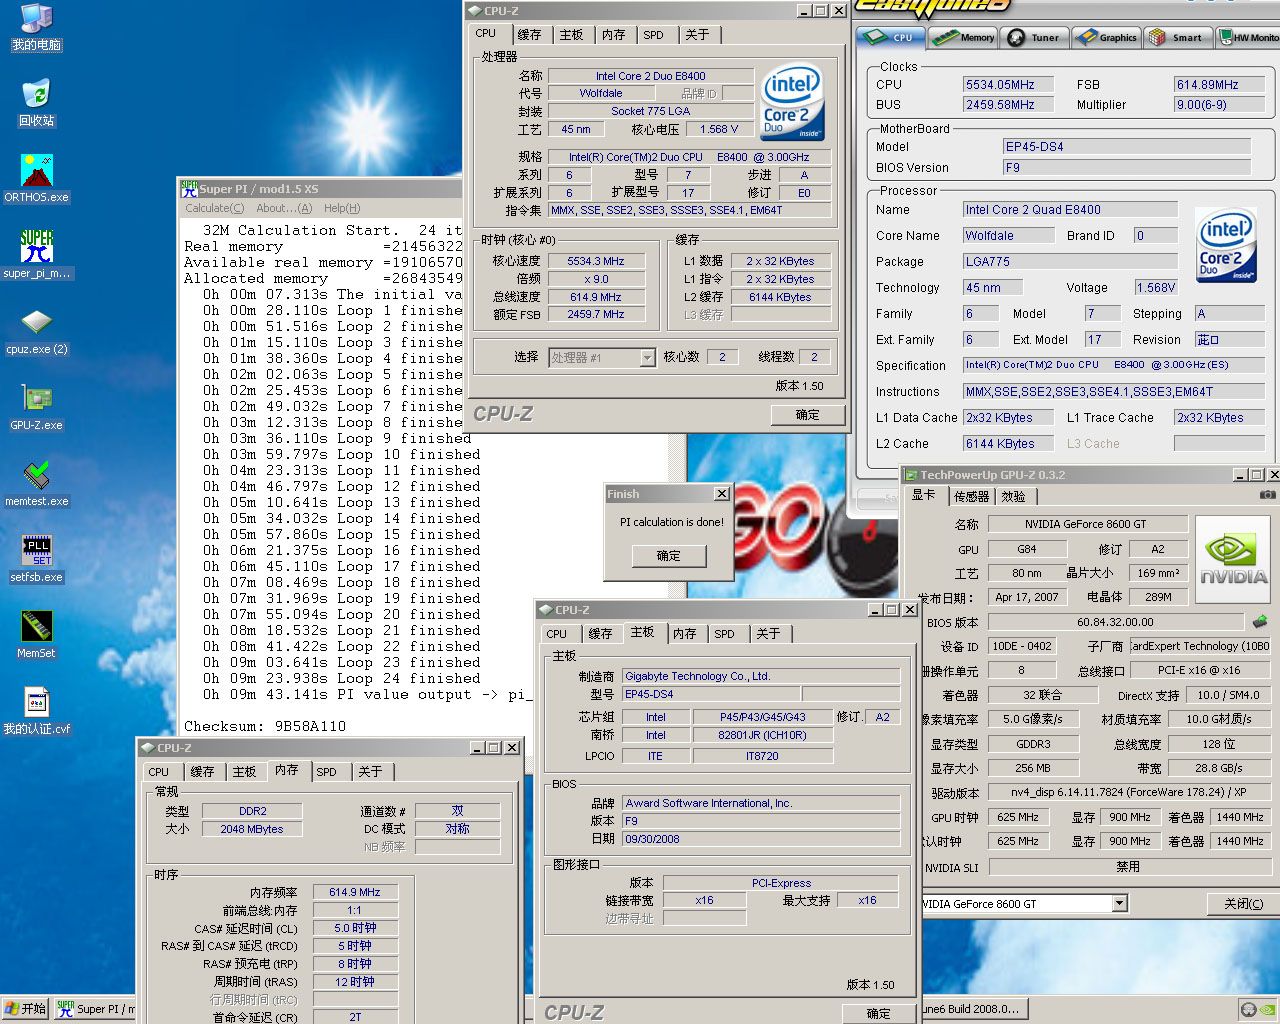Launch the MemSet desktop icon
This screenshot has height=1024, width=1280.
(x=36, y=635)
